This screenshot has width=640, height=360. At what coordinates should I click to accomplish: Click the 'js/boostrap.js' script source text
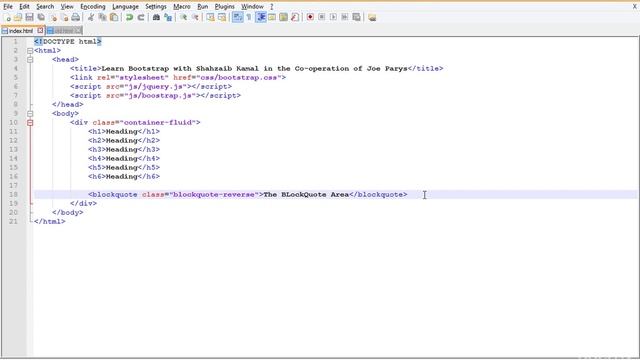159,96
